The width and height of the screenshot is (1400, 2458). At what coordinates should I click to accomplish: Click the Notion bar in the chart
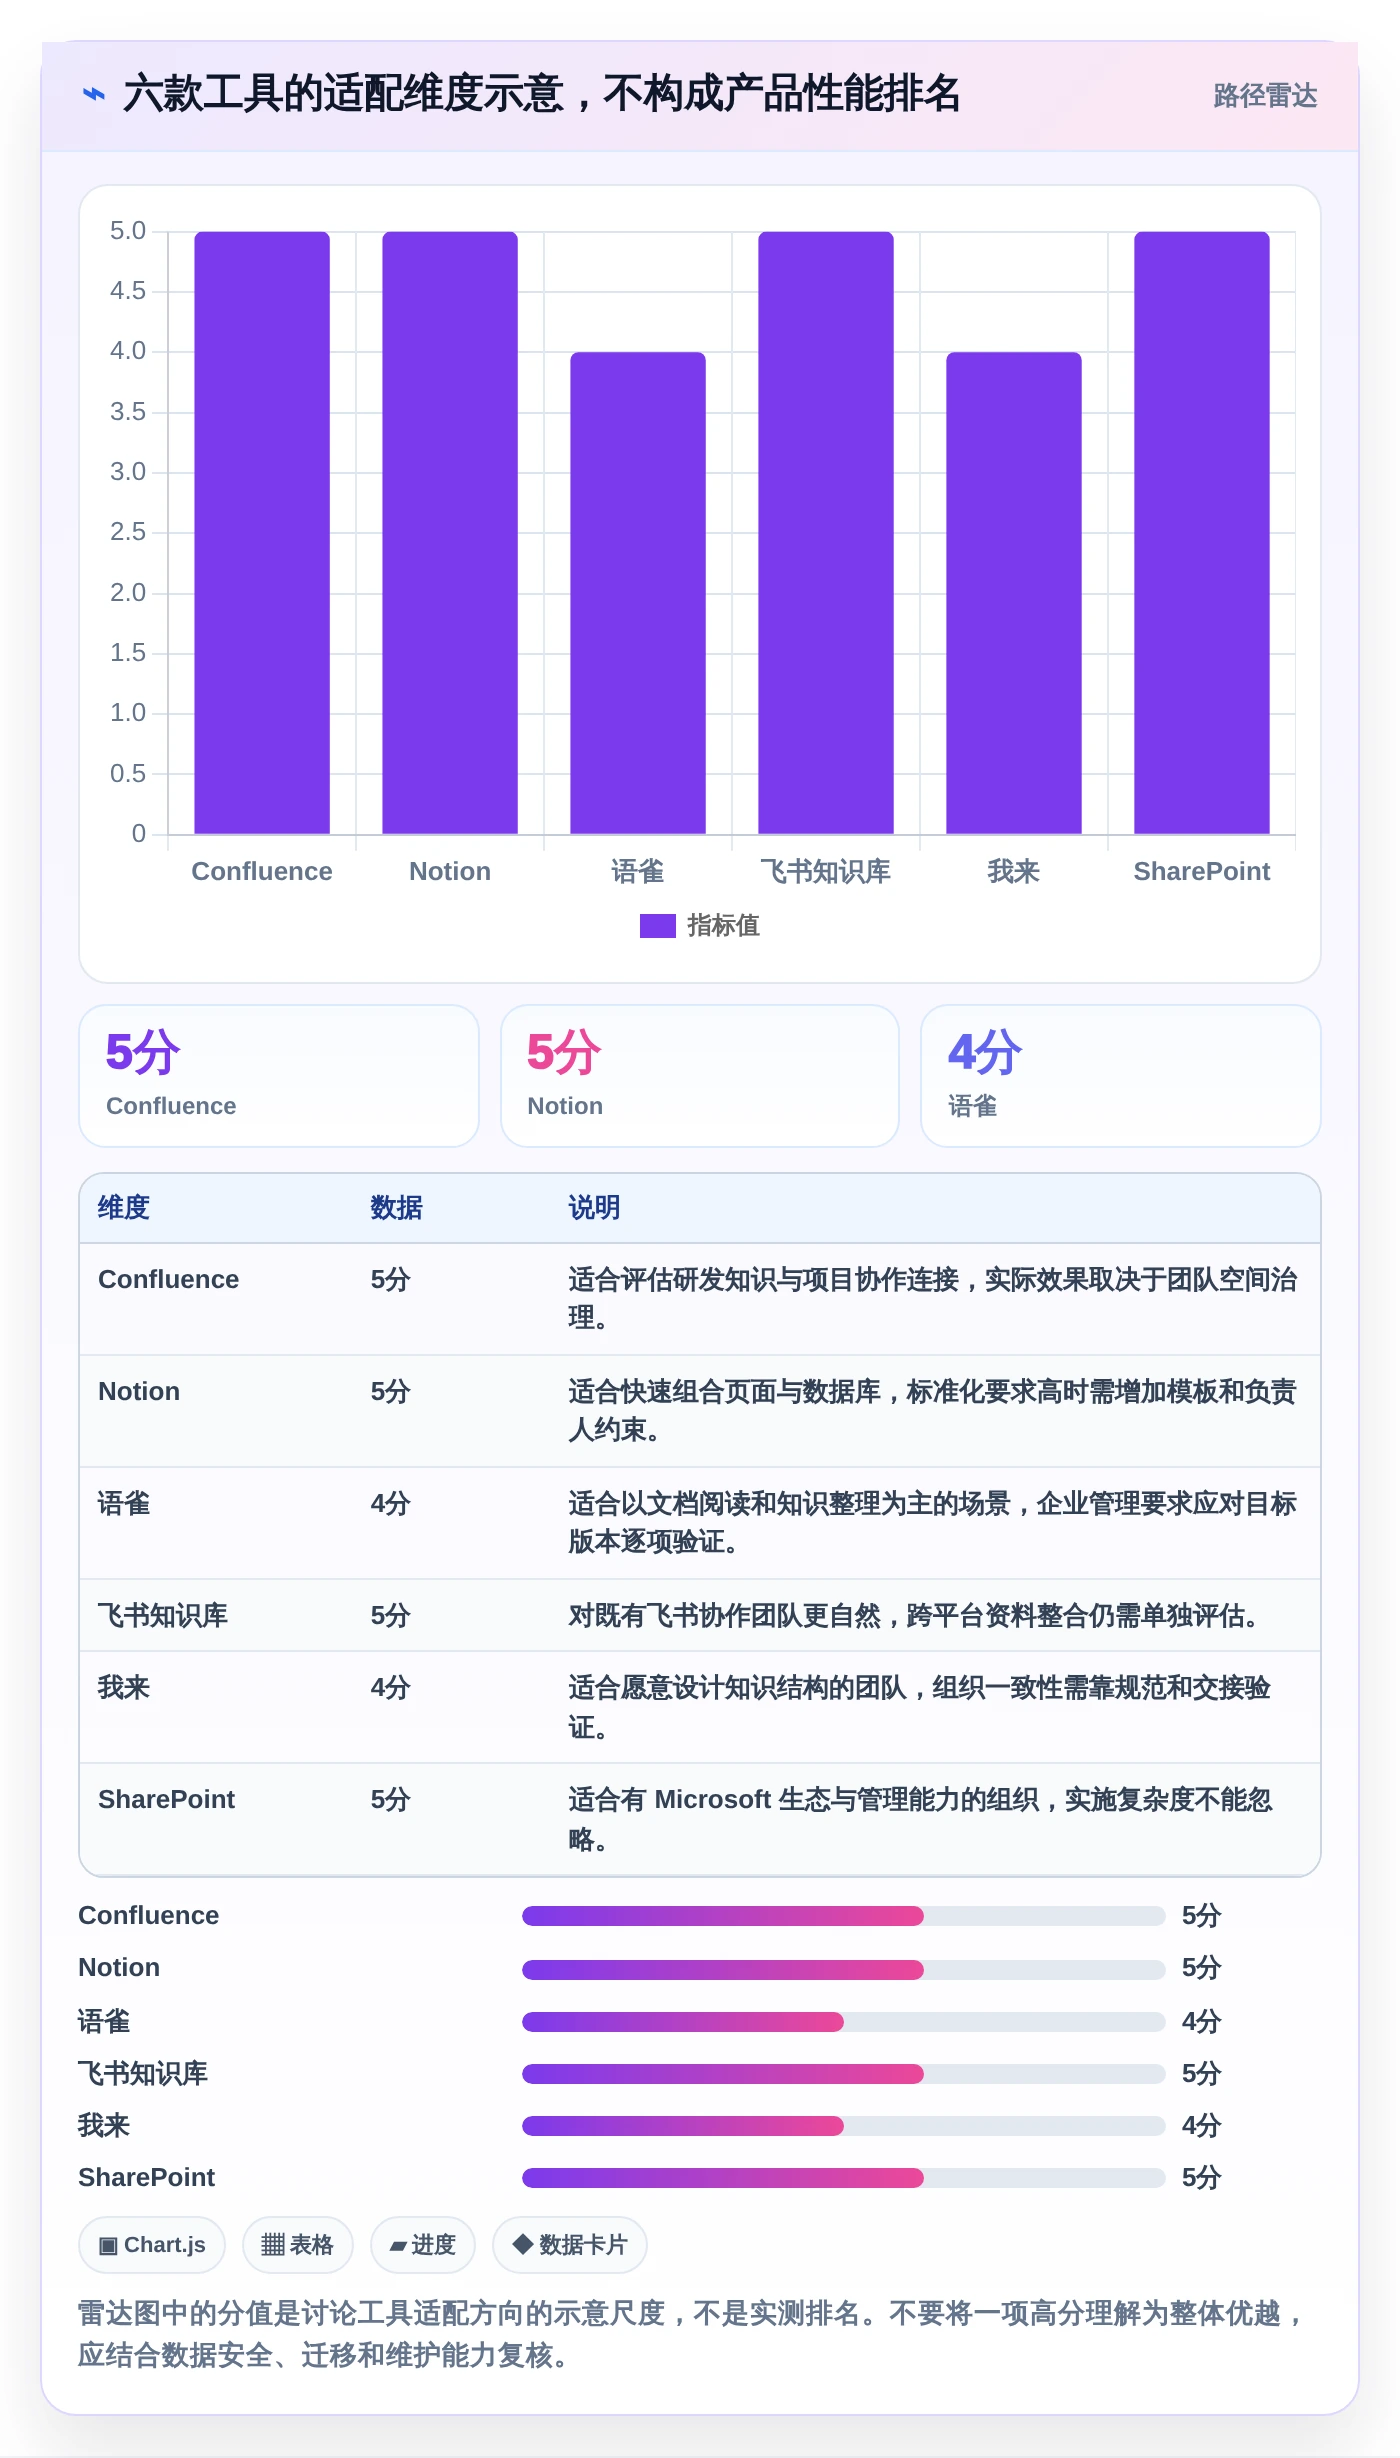coord(450,533)
